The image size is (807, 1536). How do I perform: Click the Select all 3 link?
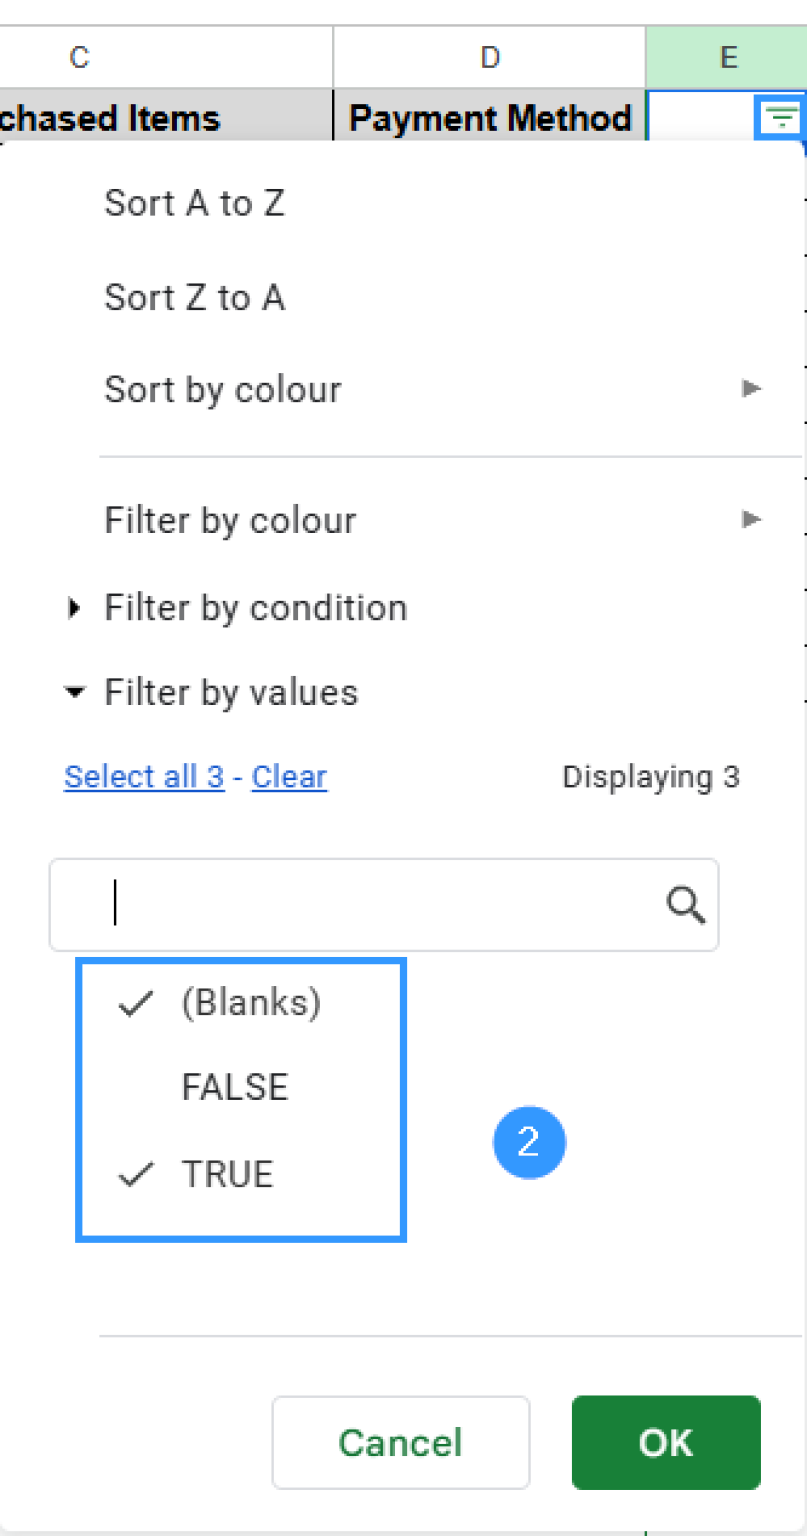tap(143, 776)
